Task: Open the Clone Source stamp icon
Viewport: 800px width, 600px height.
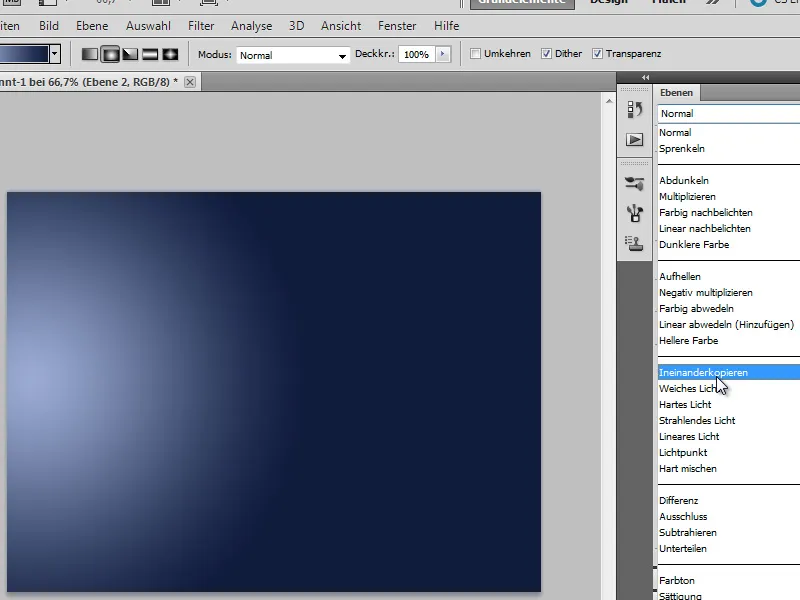Action: (635, 243)
